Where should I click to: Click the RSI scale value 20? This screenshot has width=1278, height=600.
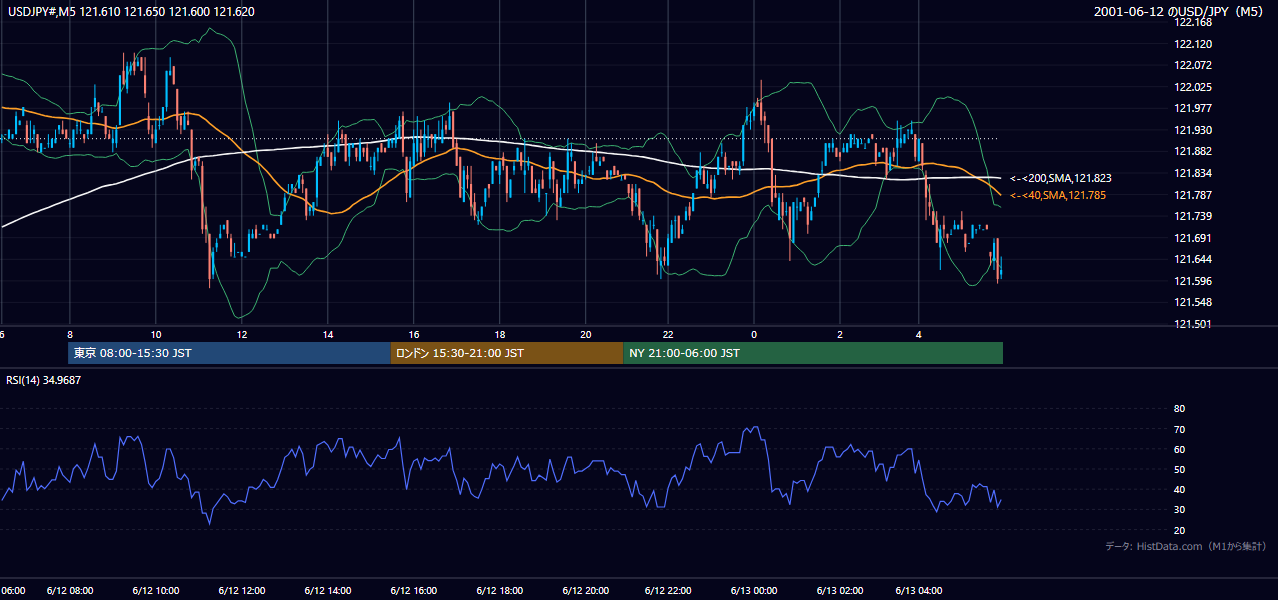pyautogui.click(x=1179, y=530)
